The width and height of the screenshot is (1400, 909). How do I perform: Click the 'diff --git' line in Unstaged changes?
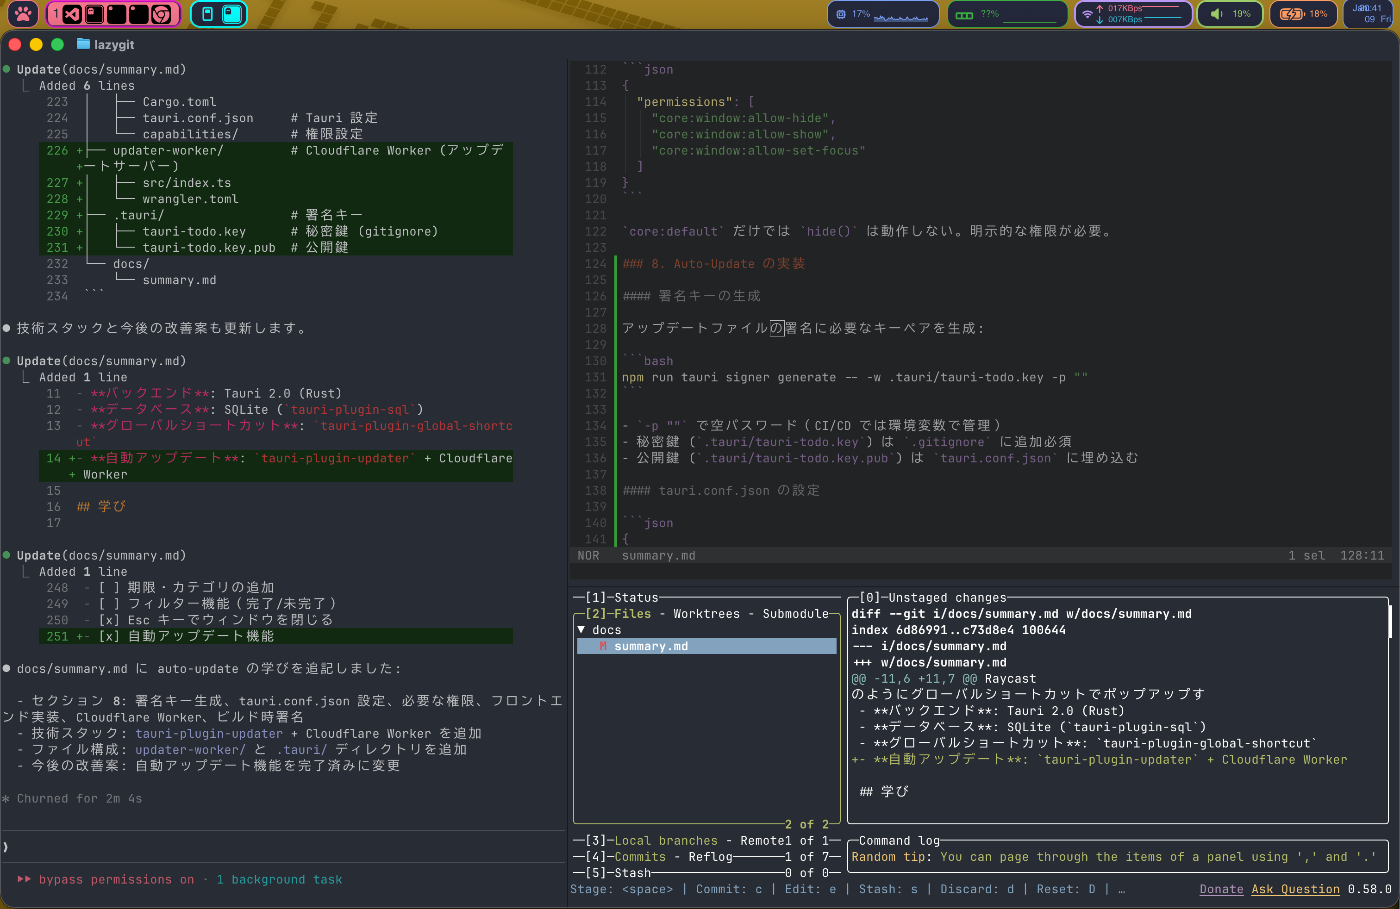pos(1021,614)
